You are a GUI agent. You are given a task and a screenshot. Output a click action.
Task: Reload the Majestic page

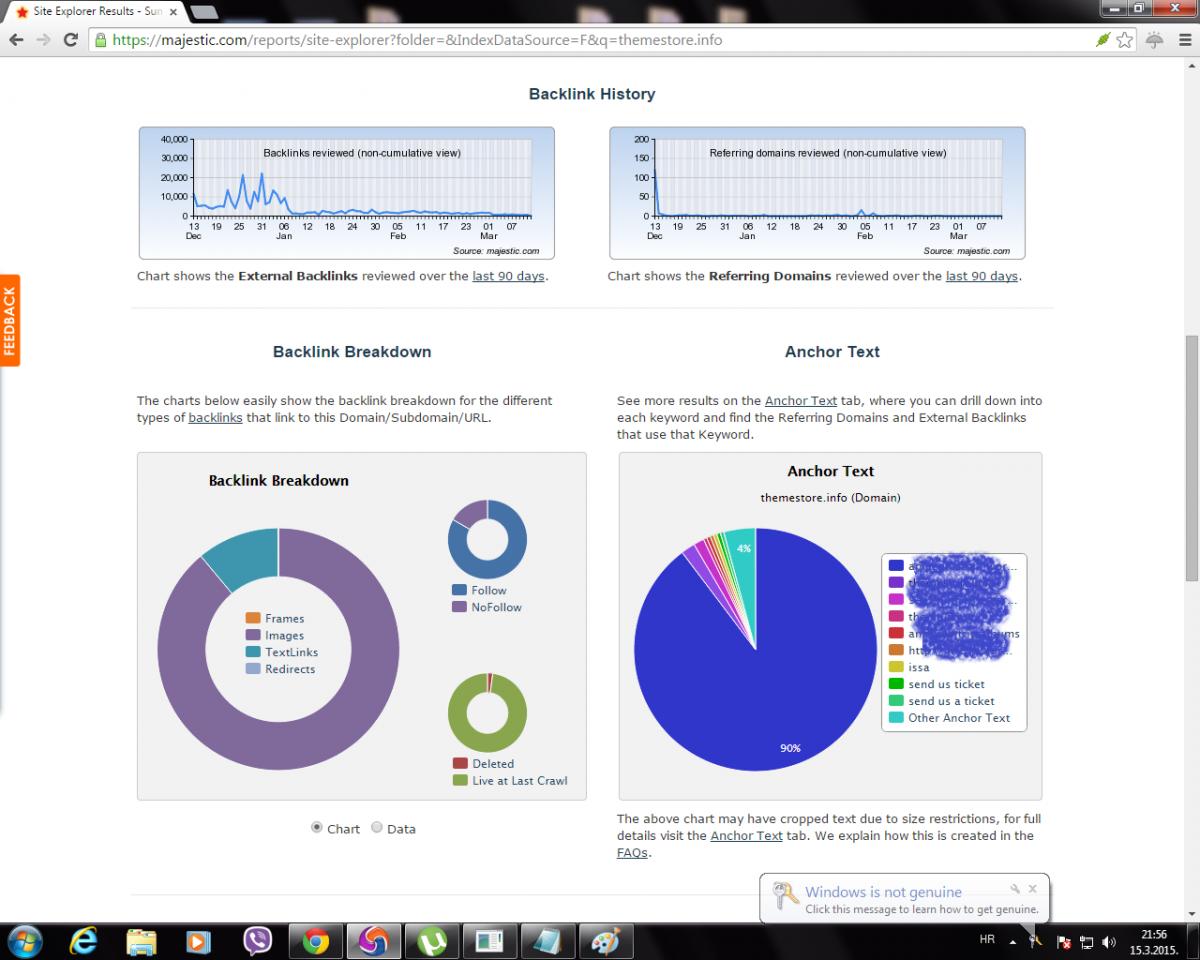coord(70,40)
